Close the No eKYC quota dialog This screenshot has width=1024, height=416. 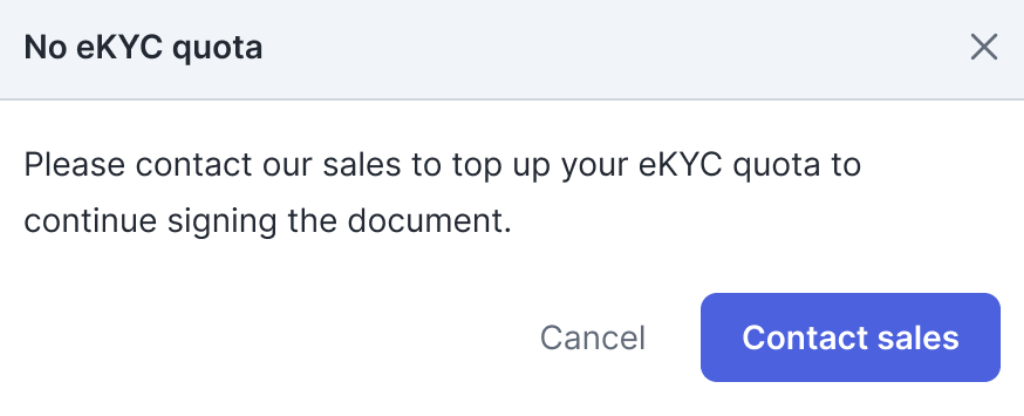click(984, 47)
